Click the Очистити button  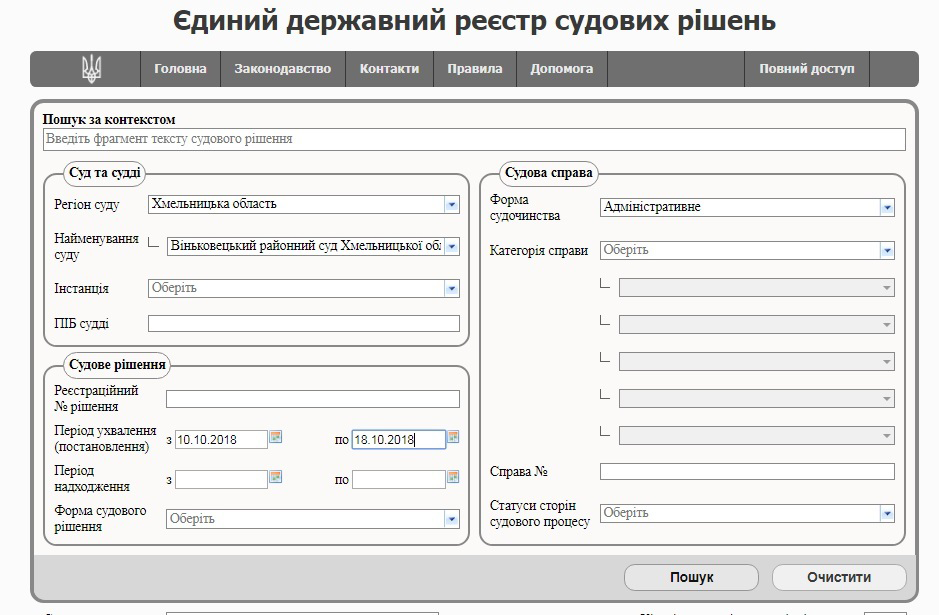pos(838,577)
